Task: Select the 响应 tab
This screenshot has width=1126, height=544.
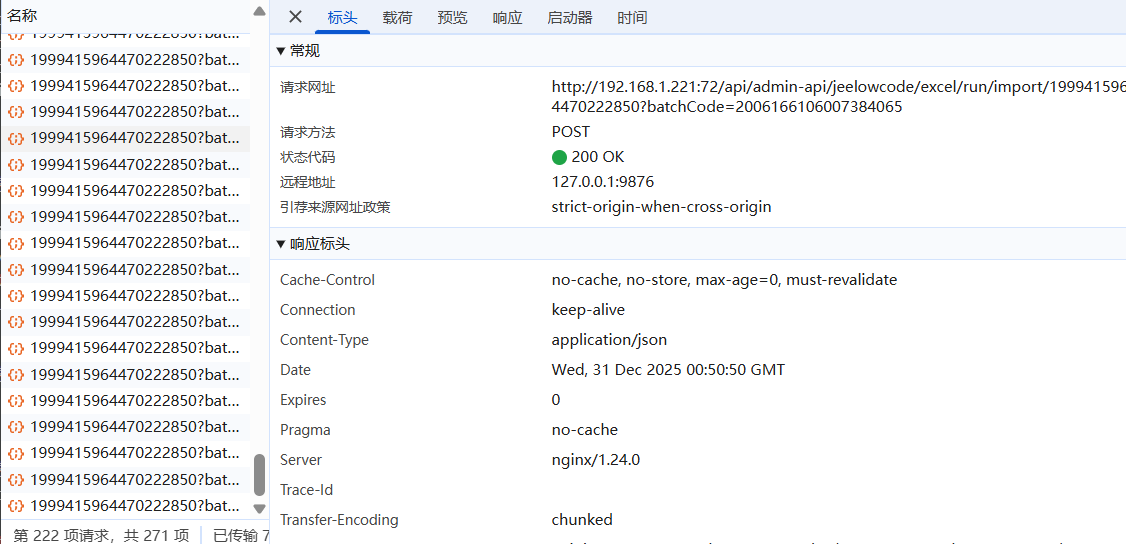Action: coord(507,18)
